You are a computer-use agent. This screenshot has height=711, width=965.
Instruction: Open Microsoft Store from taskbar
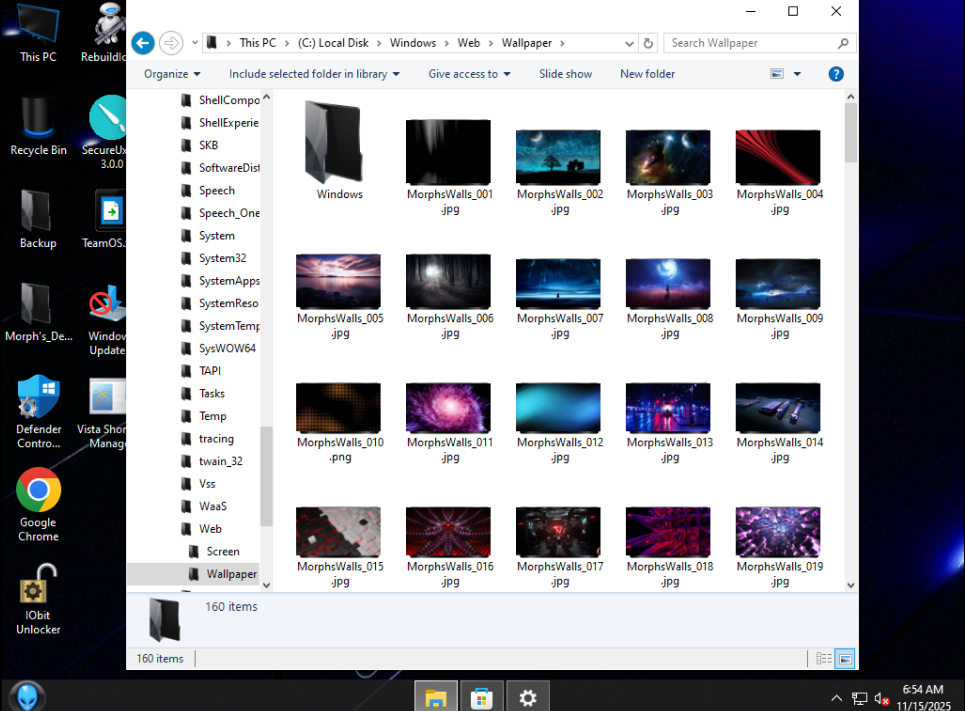[x=482, y=696]
